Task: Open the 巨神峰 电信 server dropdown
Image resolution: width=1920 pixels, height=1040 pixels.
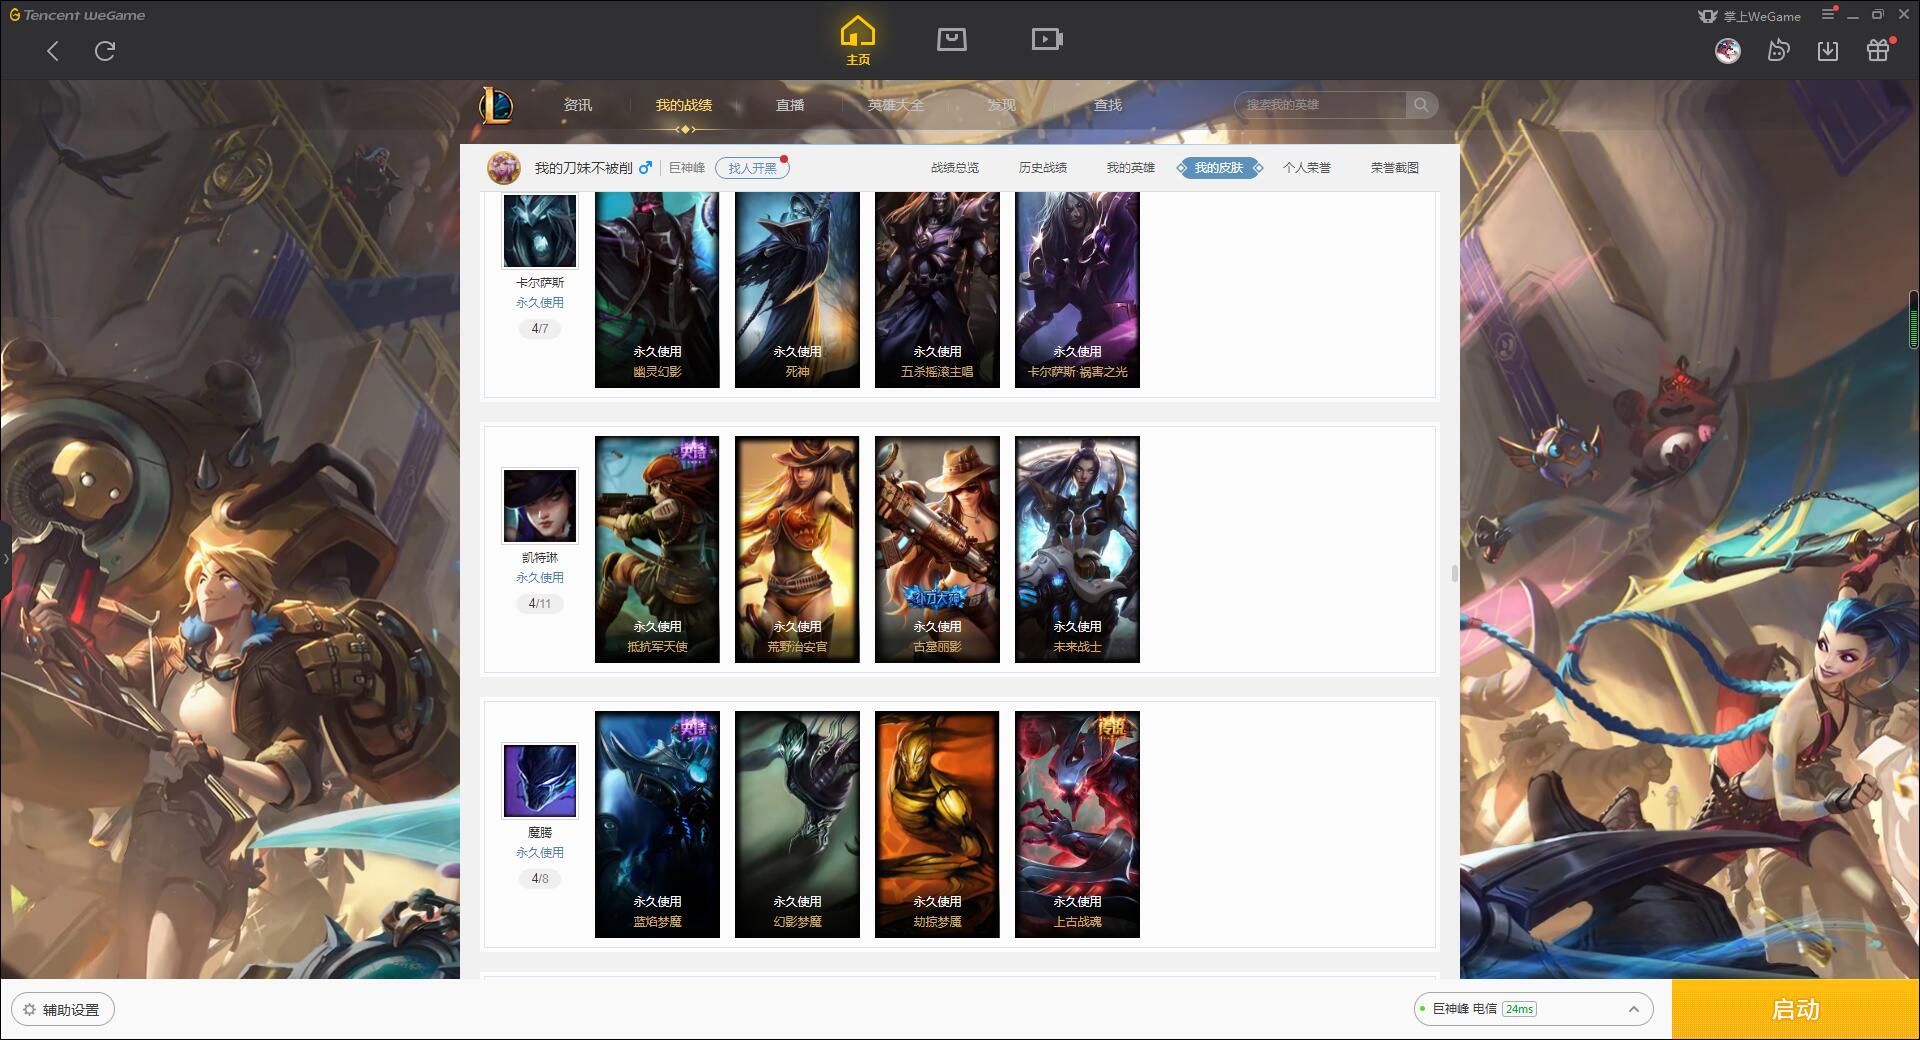Action: click(x=1533, y=1009)
